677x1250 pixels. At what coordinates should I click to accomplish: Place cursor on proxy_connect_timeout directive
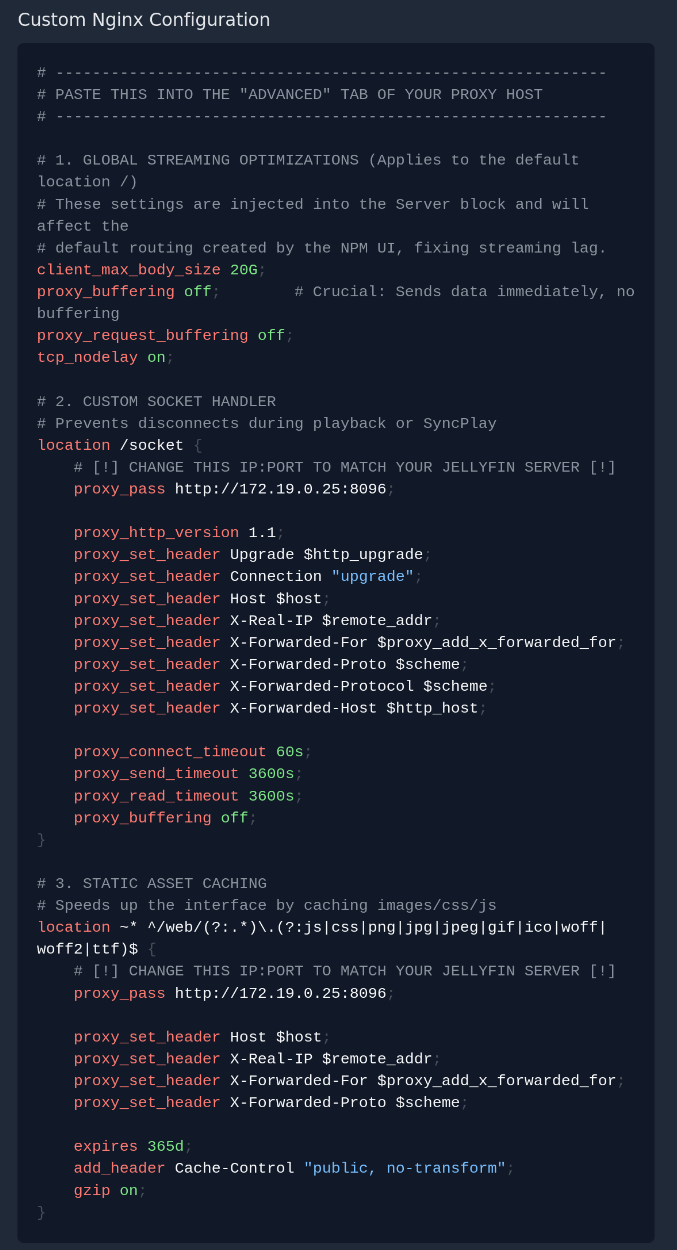(x=170, y=752)
